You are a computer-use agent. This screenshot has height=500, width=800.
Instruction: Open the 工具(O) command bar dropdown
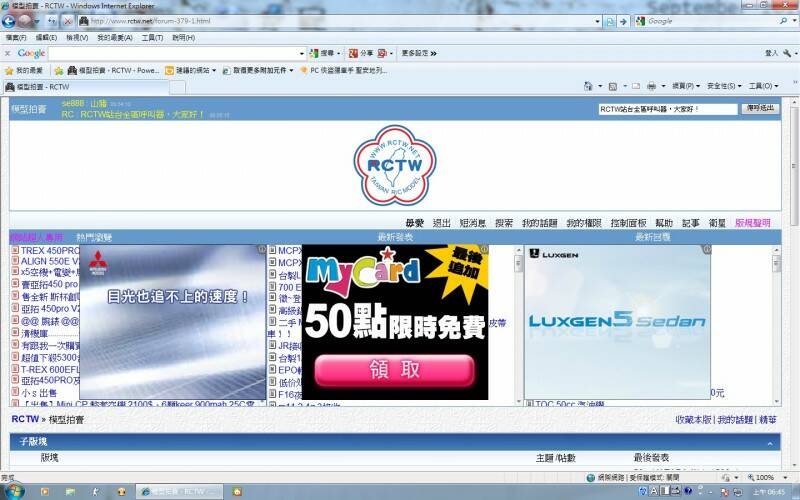tap(763, 86)
